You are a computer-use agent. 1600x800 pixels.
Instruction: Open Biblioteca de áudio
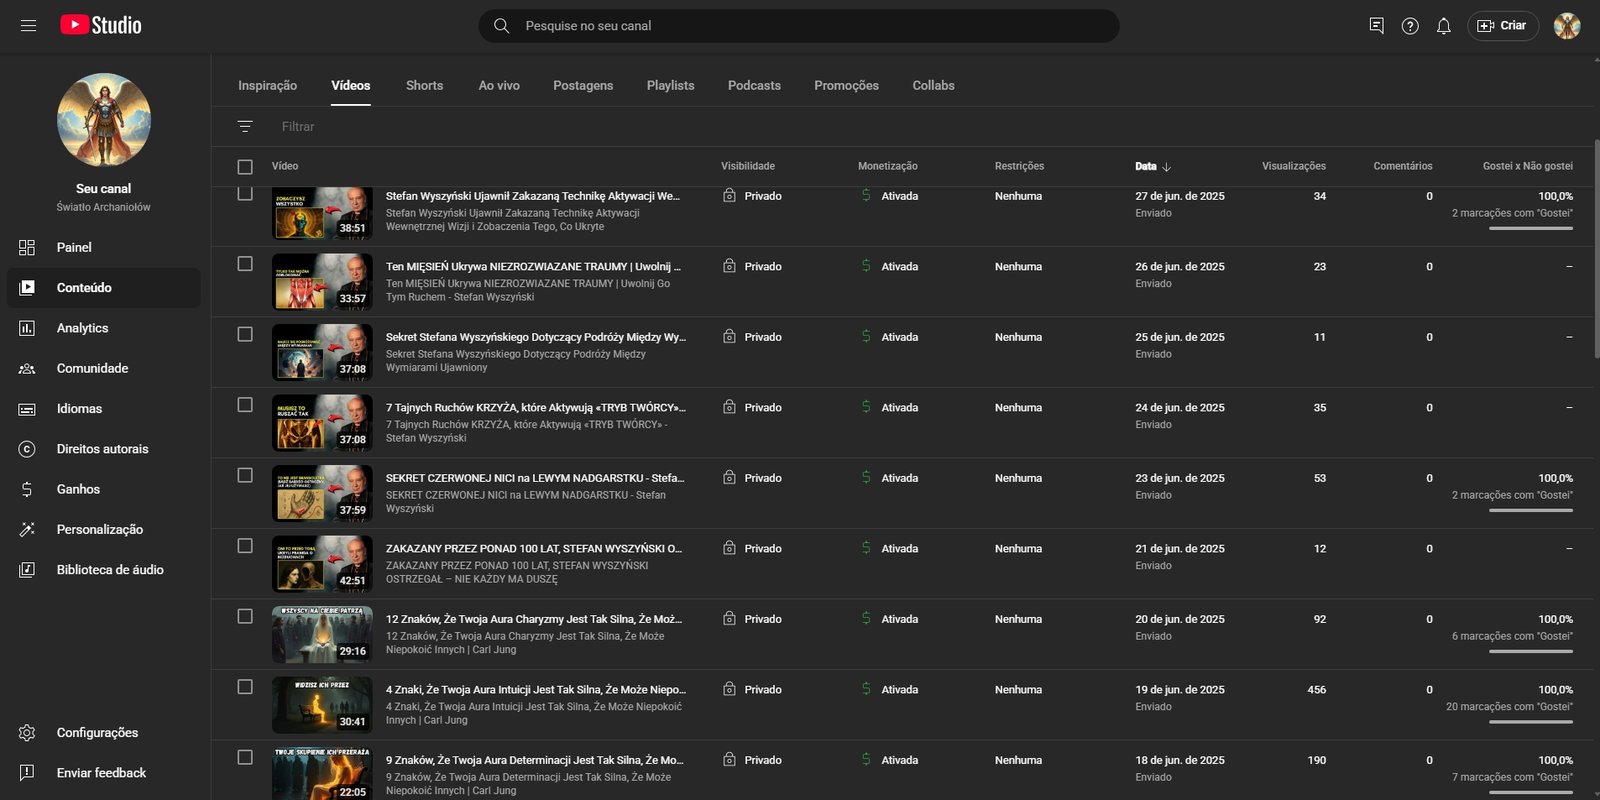[x=110, y=570]
